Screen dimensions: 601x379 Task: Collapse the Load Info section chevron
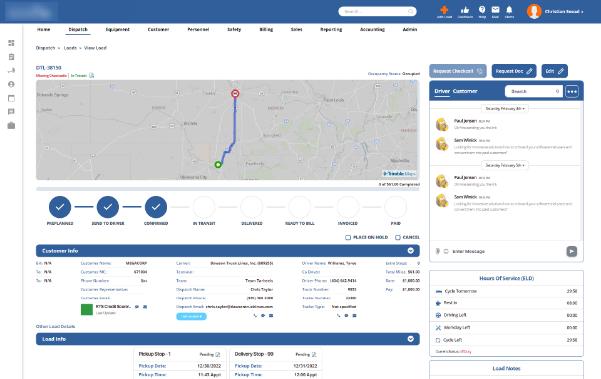pyautogui.click(x=411, y=339)
